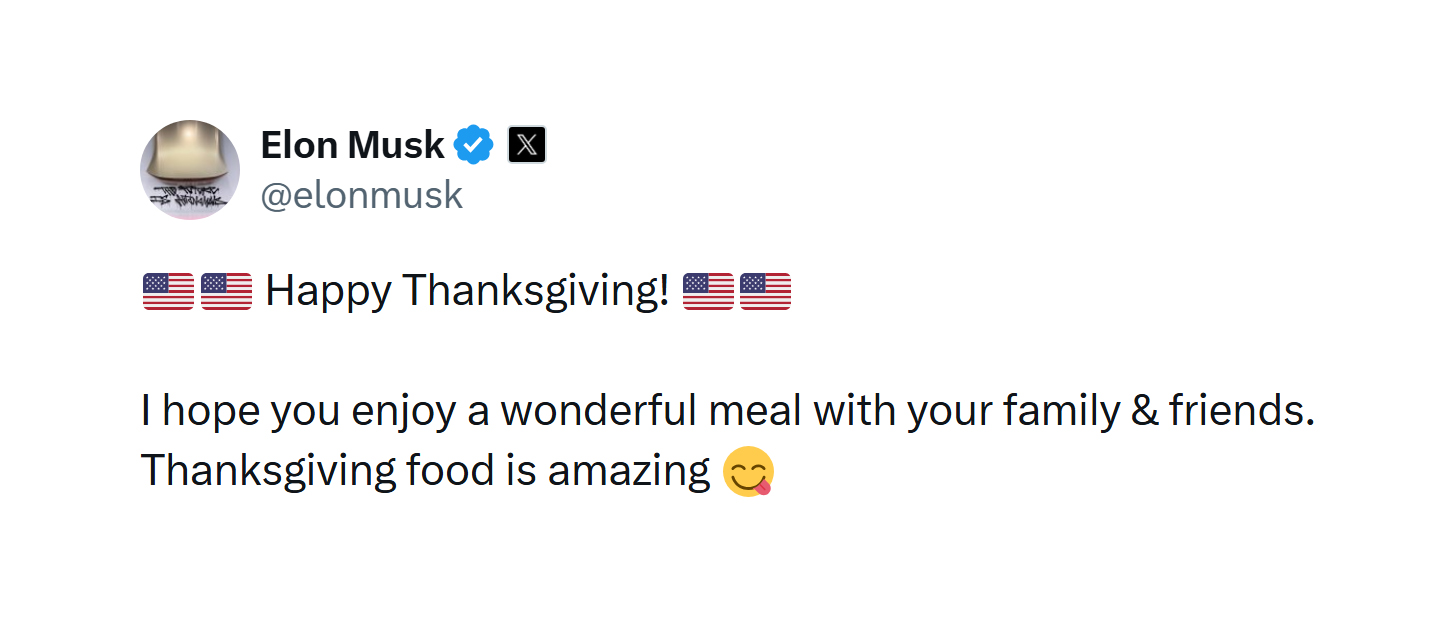Open the Elon Musk display name link

pos(352,146)
